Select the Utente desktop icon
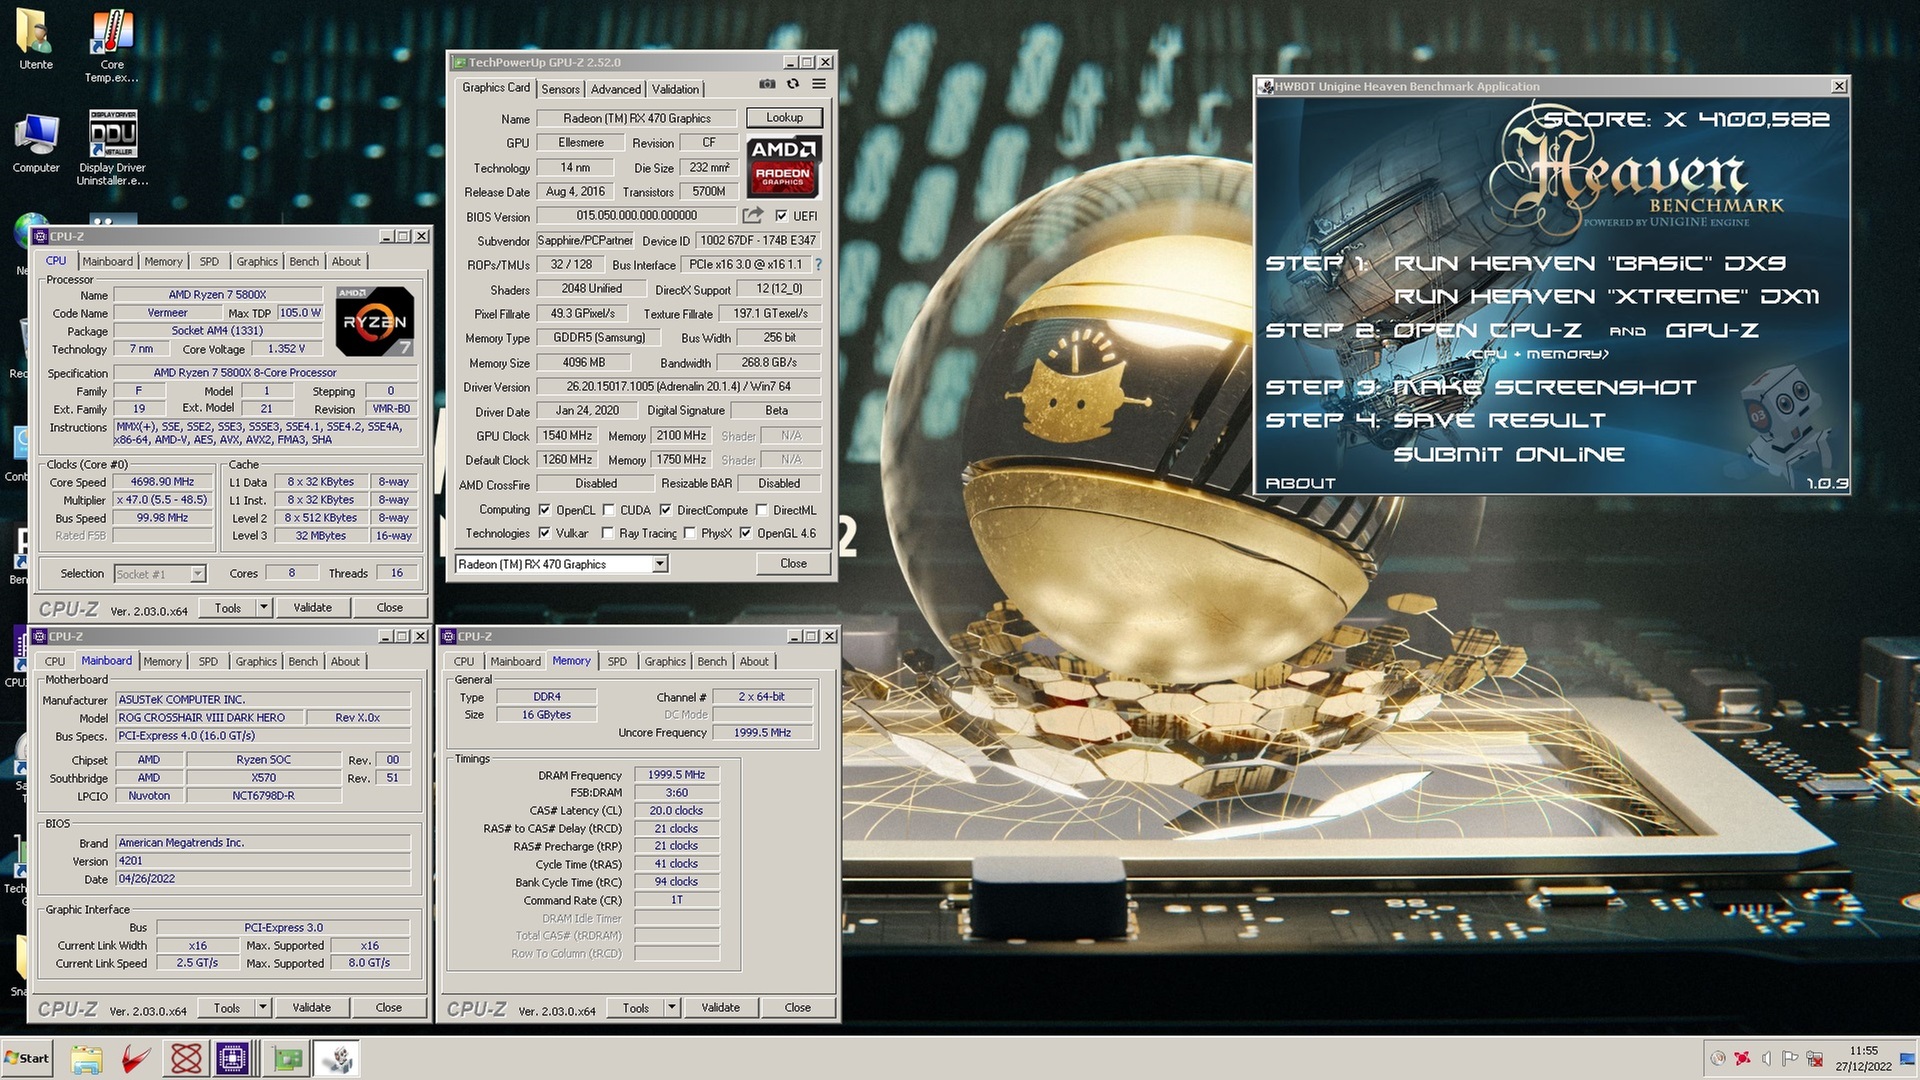Viewport: 1920px width, 1080px height. click(36, 41)
